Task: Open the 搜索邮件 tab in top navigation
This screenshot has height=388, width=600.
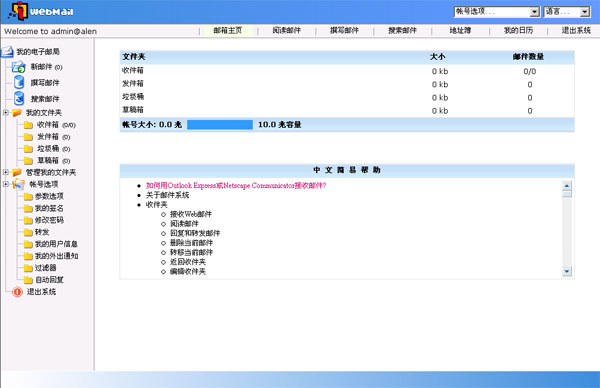Action: point(402,31)
